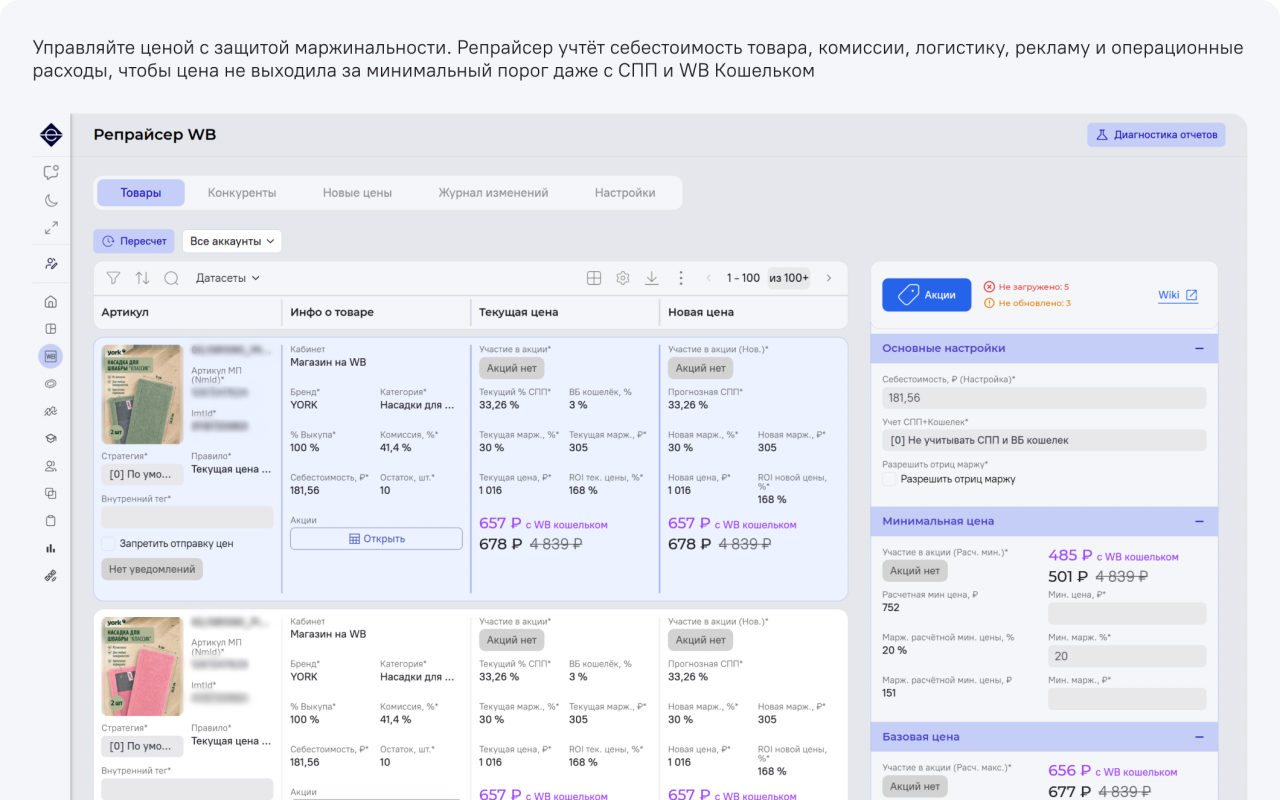This screenshot has width=1280, height=800.
Task: Click the 'Новая цена' column header
Action: click(x=701, y=312)
